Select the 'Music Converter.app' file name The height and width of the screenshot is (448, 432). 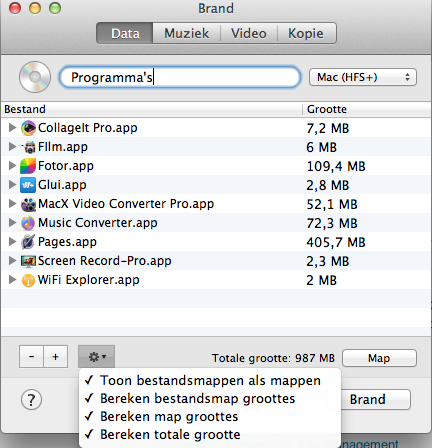(x=98, y=223)
